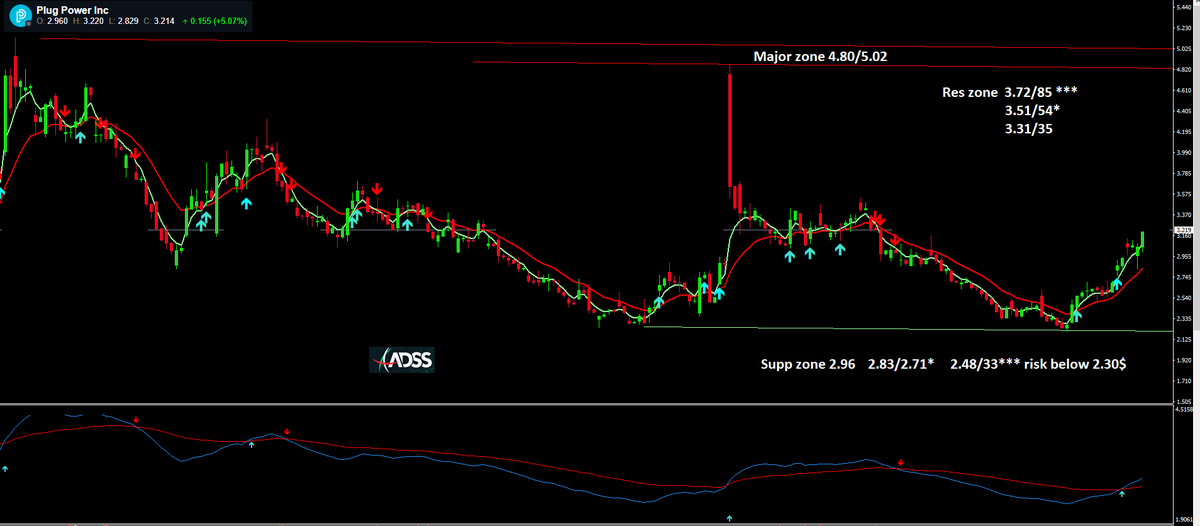
Task: Select the low price value 2.829
Action: click(130, 20)
